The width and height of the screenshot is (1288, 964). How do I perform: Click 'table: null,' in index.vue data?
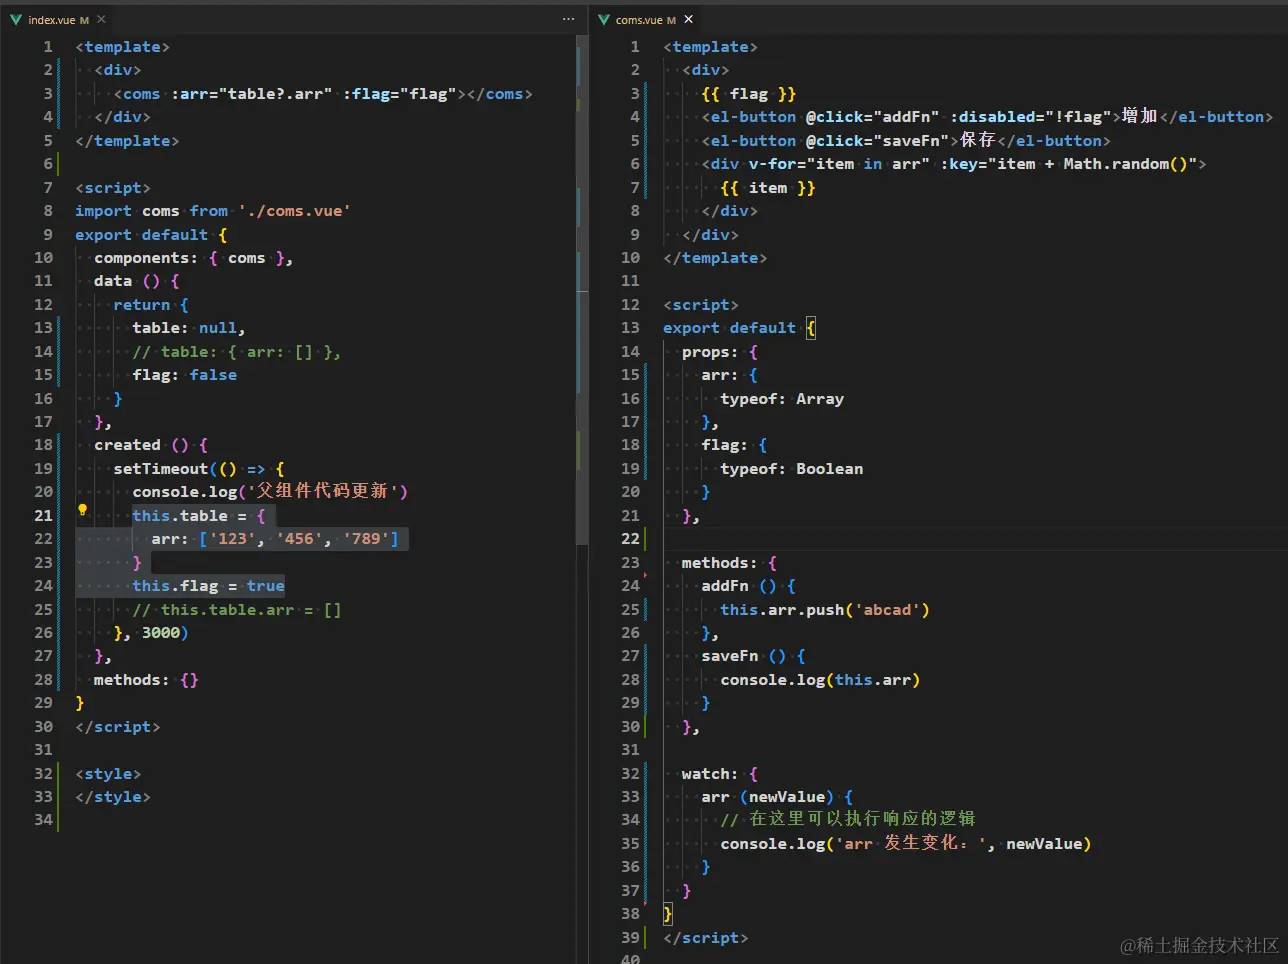pyautogui.click(x=189, y=328)
